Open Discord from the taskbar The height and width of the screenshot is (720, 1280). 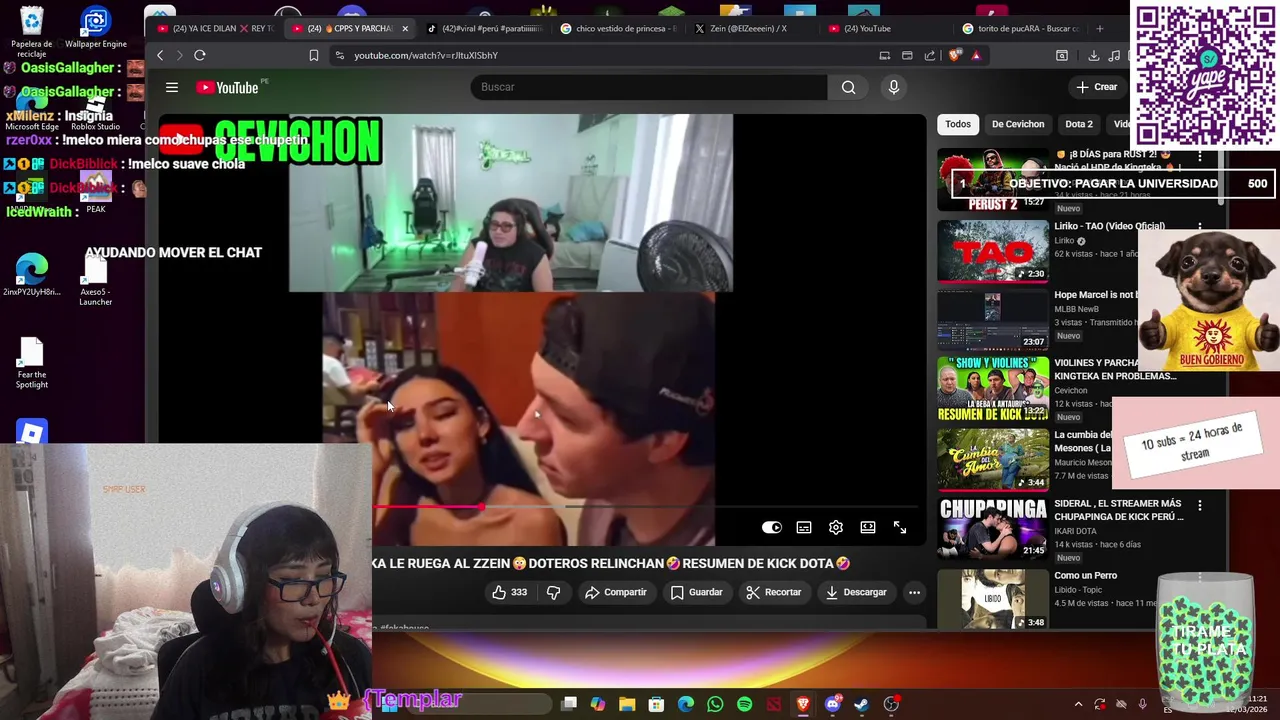coord(832,705)
